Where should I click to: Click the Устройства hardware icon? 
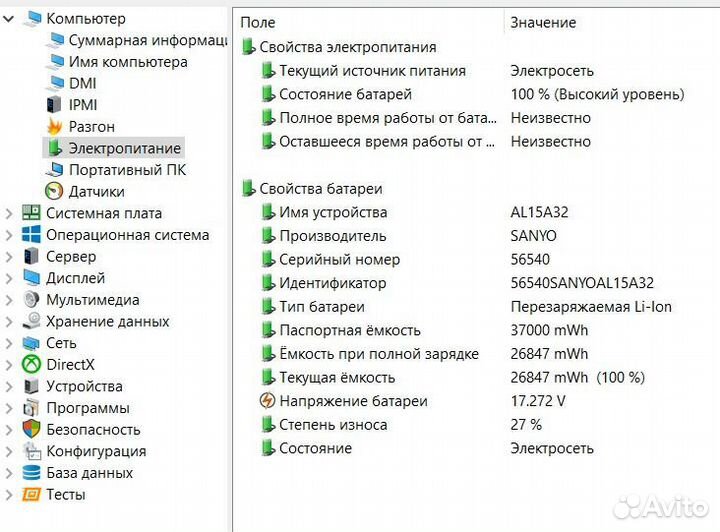31,386
